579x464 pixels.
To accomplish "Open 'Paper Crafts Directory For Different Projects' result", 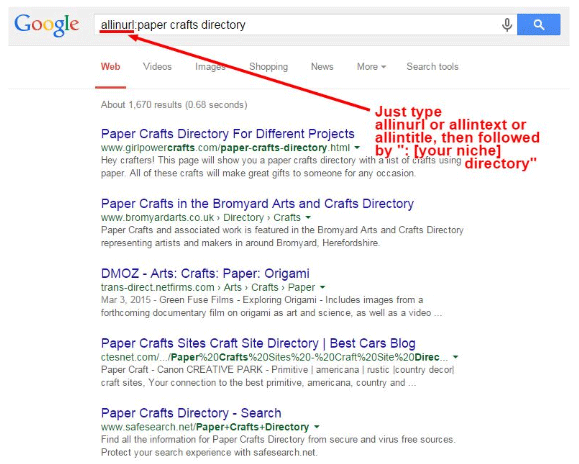I will [x=227, y=134].
